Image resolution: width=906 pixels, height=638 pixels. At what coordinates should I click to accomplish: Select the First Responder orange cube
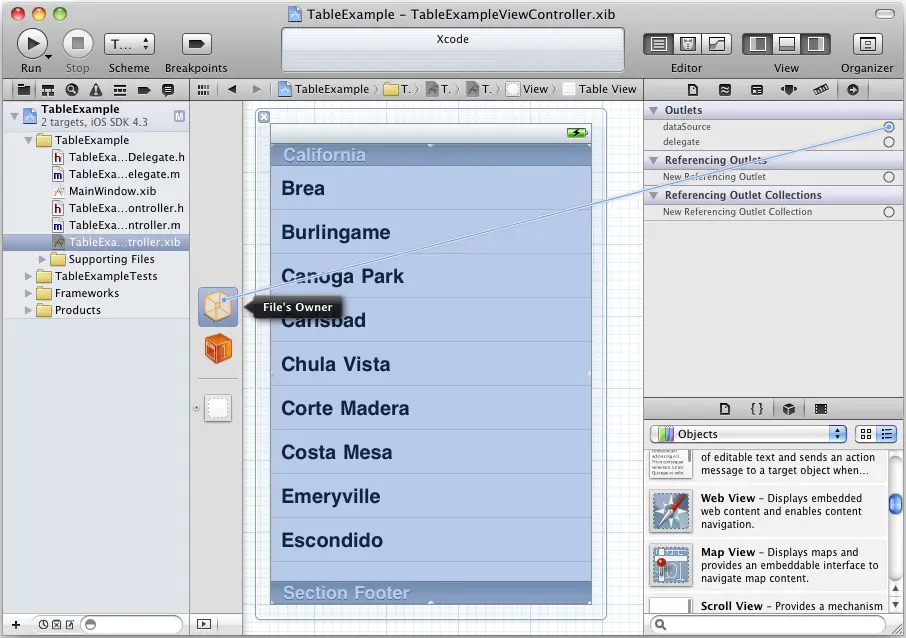tap(218, 349)
